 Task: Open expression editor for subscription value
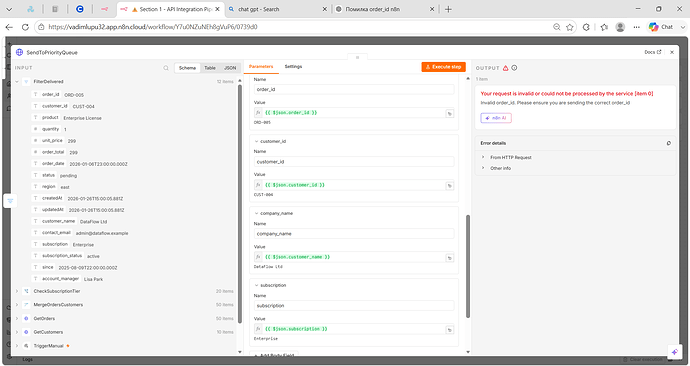[x=450, y=330]
